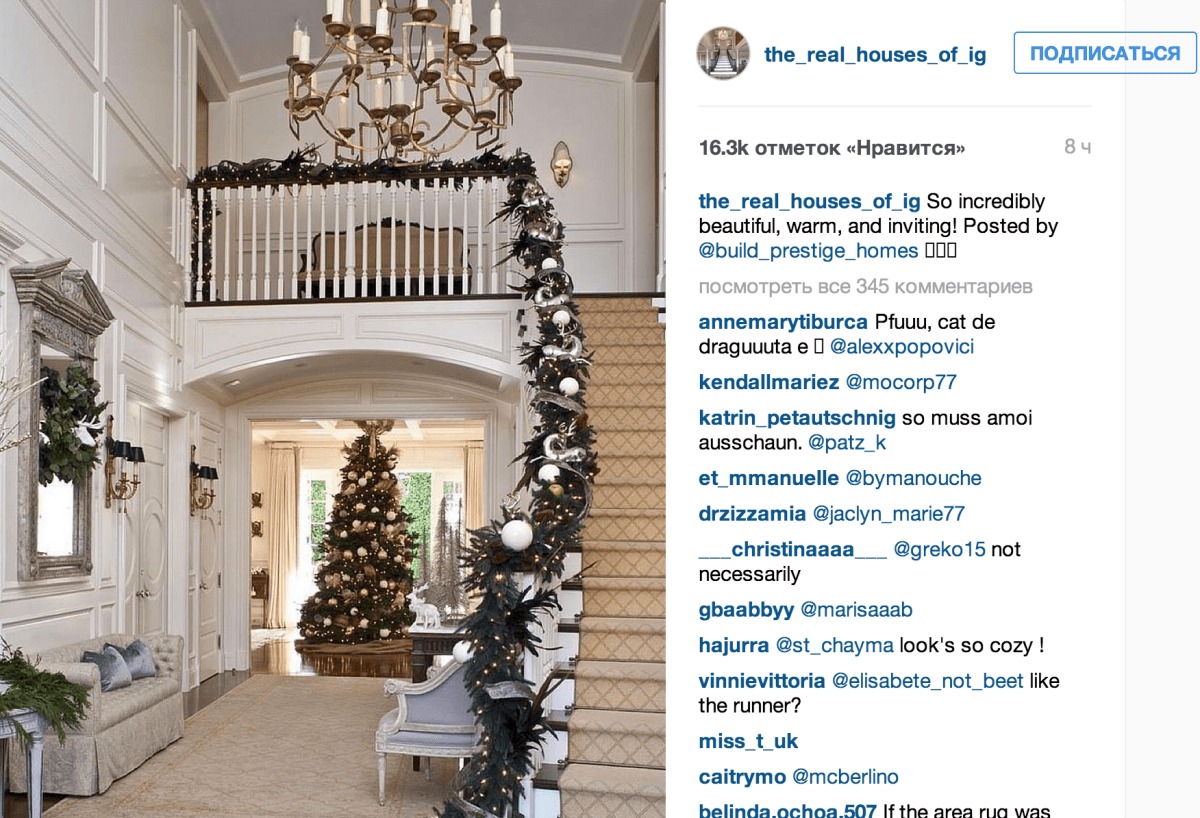
Task: Click the Christmas staircase post photo
Action: pos(333,409)
